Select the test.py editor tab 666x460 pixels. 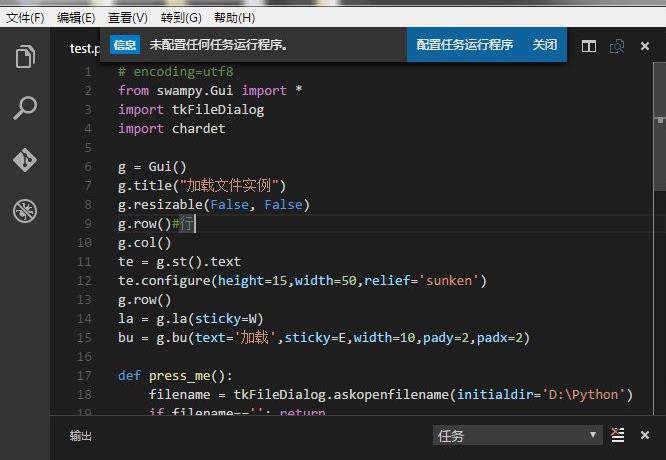pos(85,48)
